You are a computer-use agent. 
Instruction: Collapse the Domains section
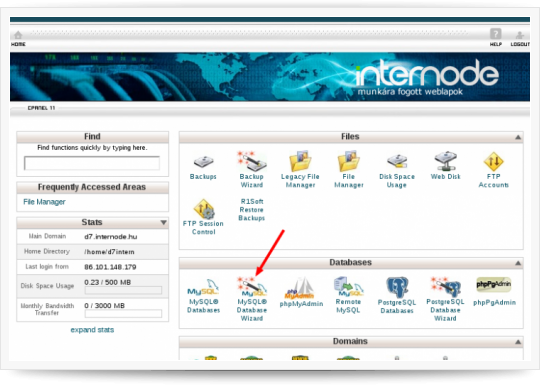[518, 342]
